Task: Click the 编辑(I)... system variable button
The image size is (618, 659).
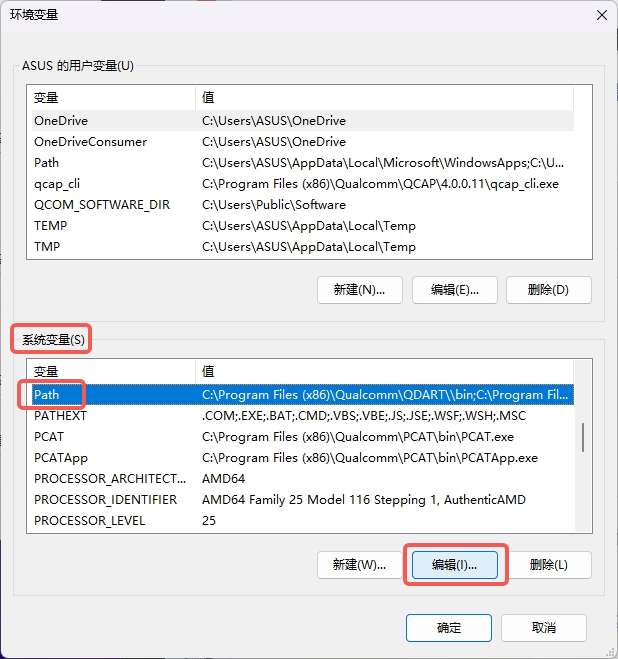Action: tap(454, 565)
